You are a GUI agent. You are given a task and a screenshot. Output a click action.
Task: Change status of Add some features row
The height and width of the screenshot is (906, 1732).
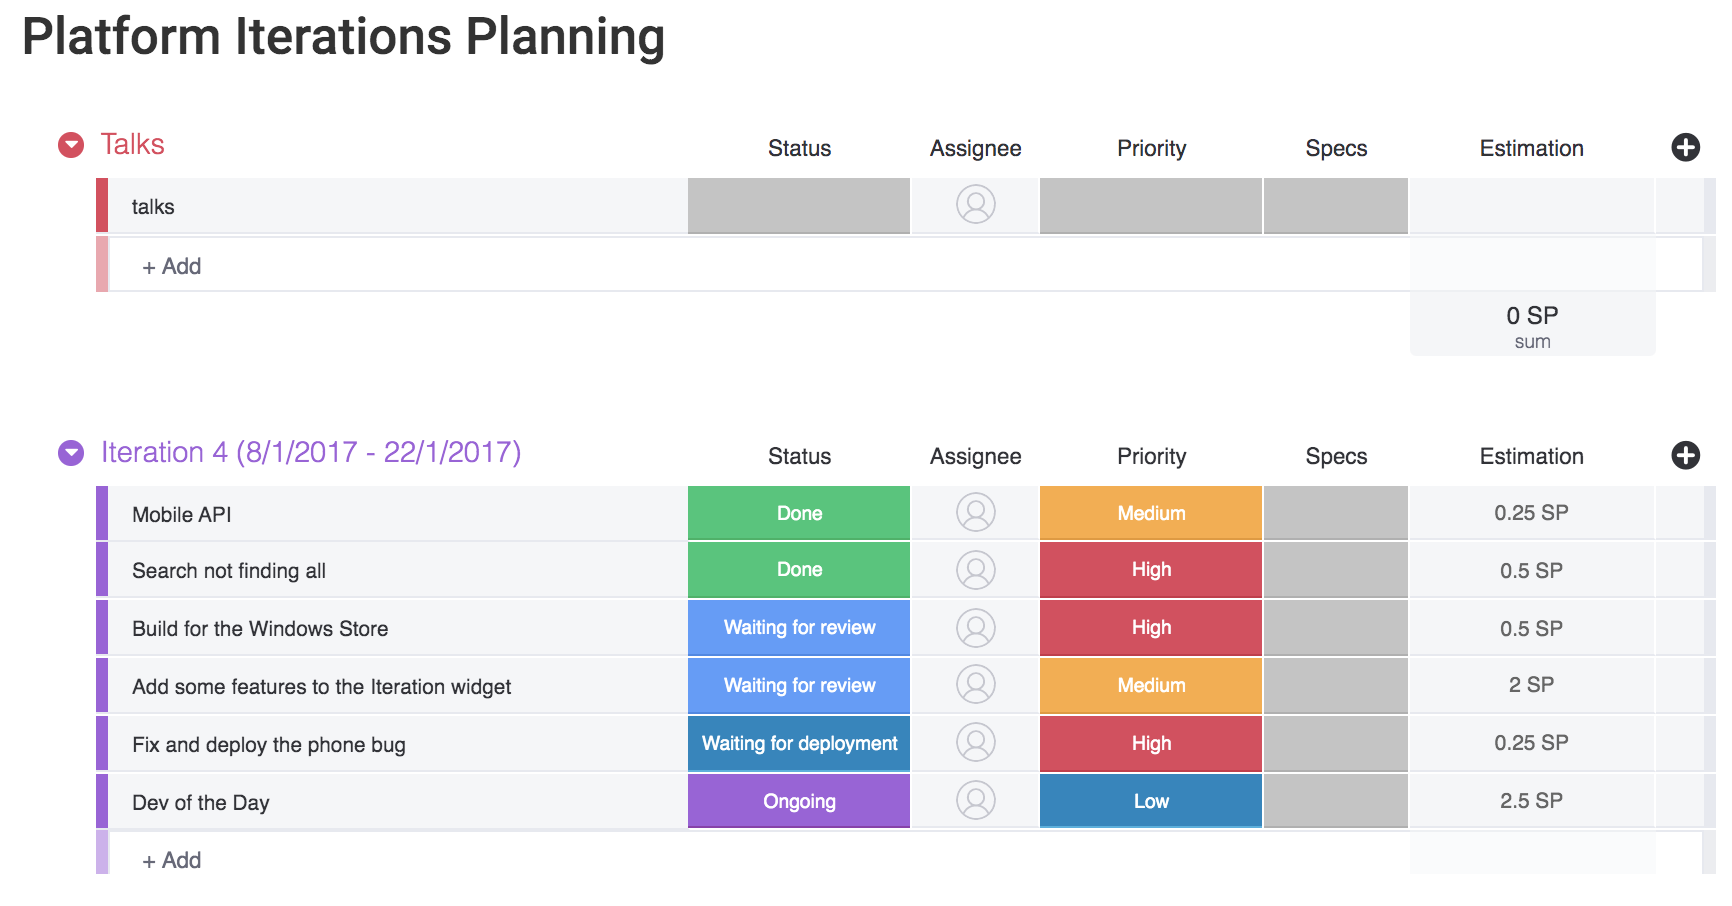(799, 686)
